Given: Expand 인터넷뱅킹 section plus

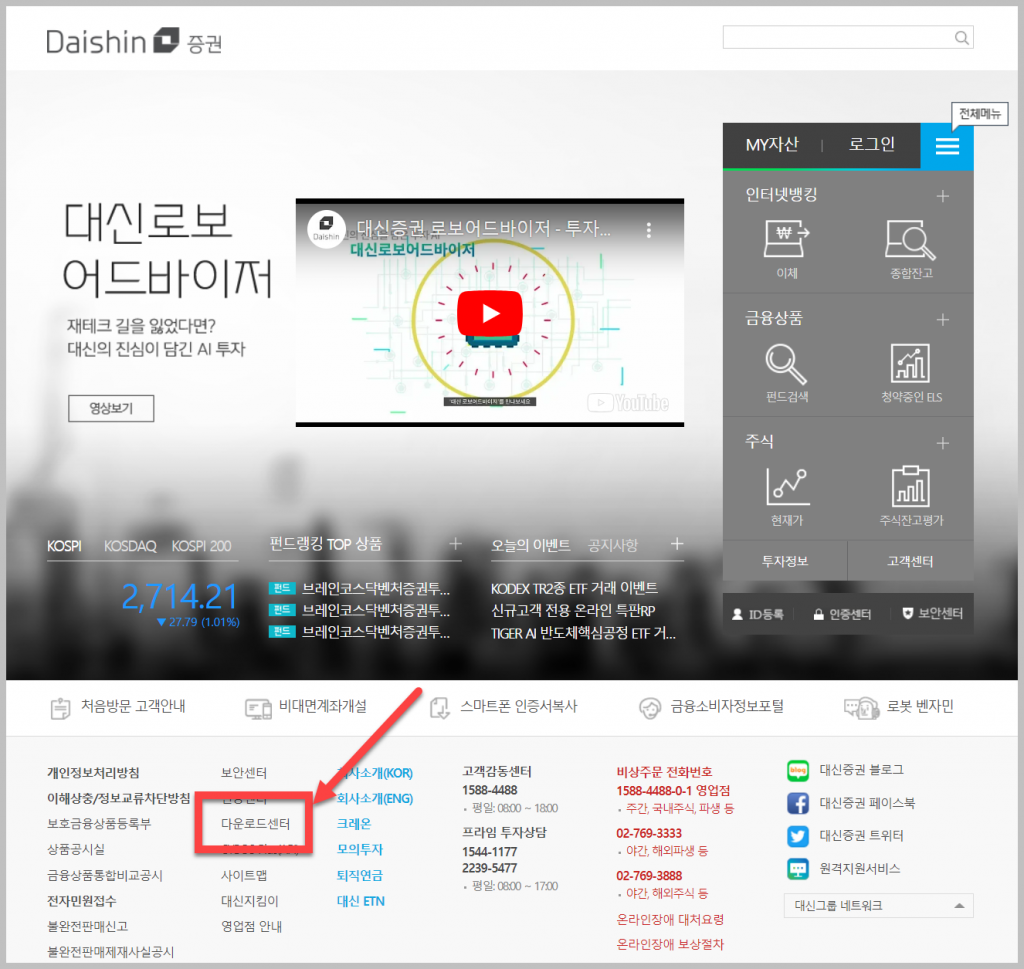Looking at the screenshot, I should point(942,196).
